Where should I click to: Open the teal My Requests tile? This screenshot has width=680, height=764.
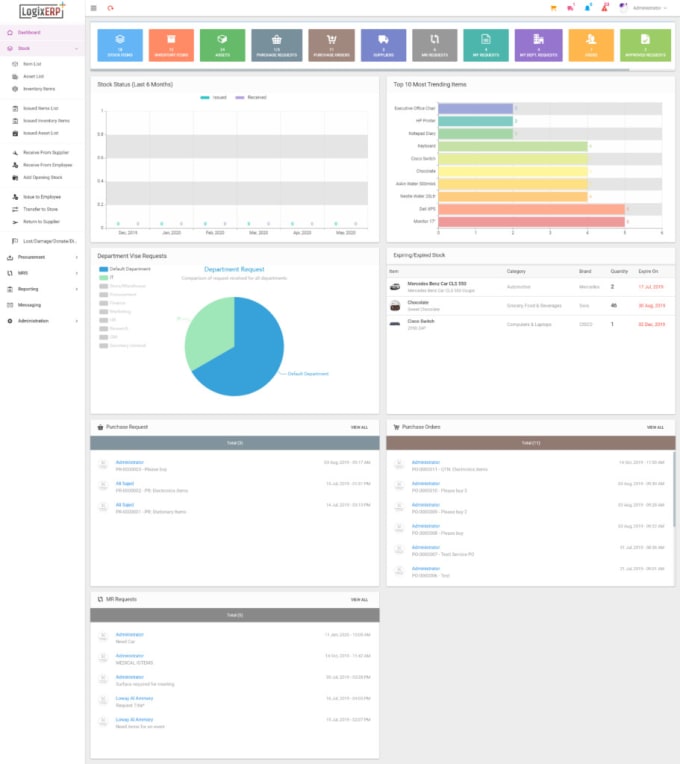tap(486, 45)
